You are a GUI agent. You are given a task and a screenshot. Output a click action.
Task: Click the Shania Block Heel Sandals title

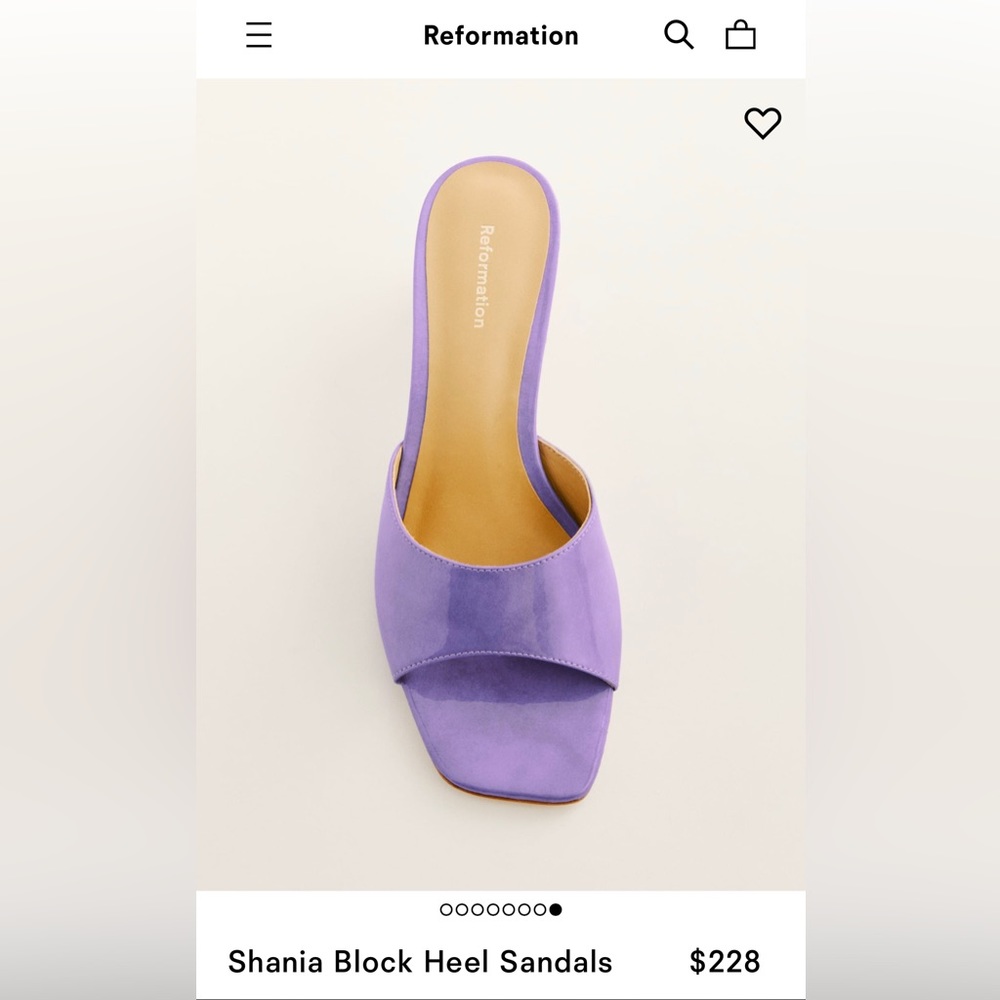tap(420, 962)
